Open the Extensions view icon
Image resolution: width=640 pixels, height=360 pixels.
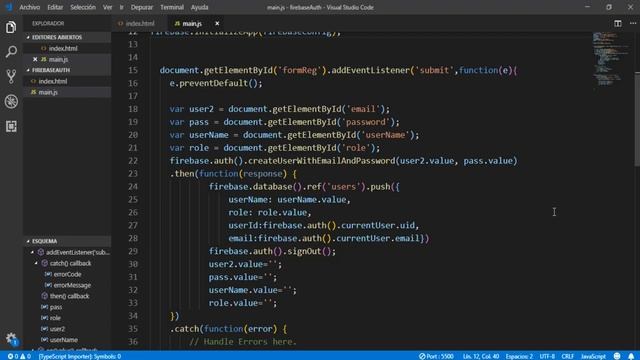pyautogui.click(x=11, y=126)
